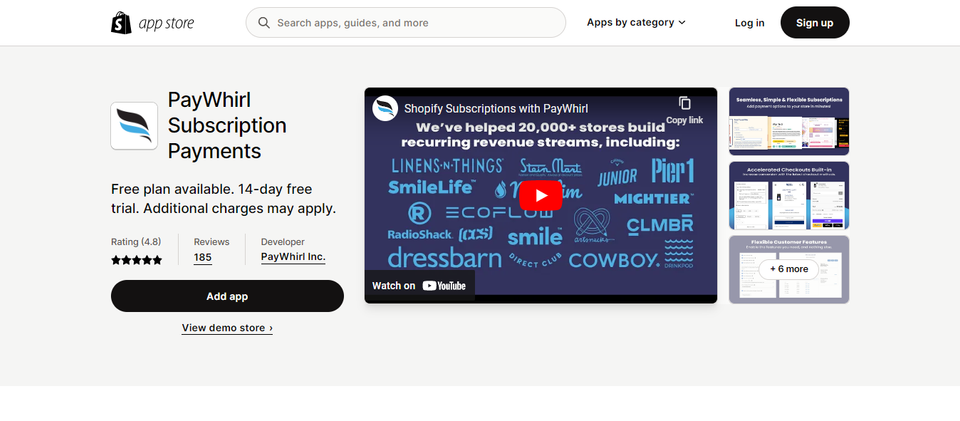This screenshot has height=421, width=960.
Task: Open the Shopify app store logo
Action: pyautogui.click(x=152, y=23)
